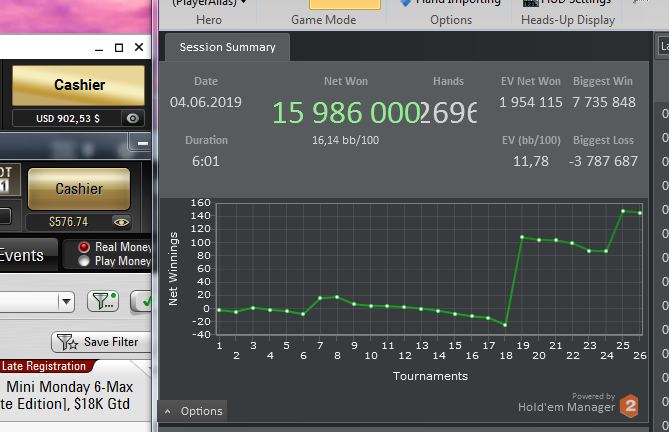Click the Game Mode orange selector
669x432 pixels.
[344, 4]
